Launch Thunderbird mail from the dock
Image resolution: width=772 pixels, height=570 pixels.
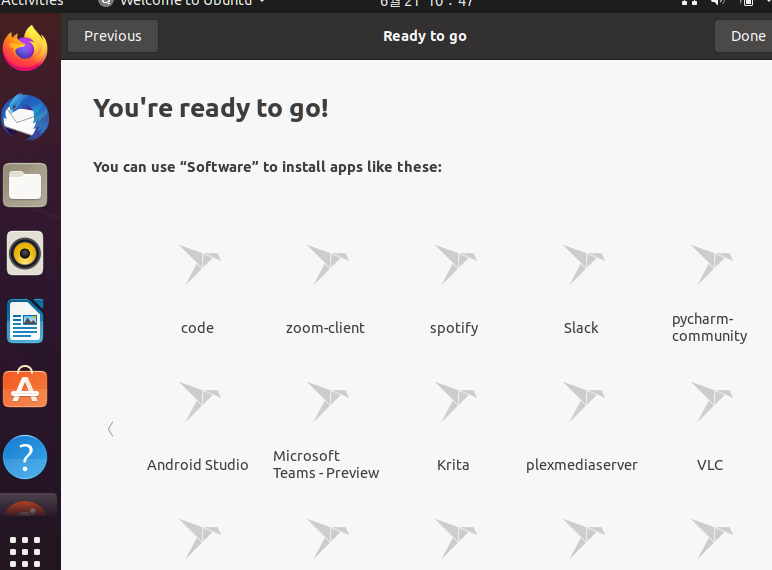tap(25, 117)
